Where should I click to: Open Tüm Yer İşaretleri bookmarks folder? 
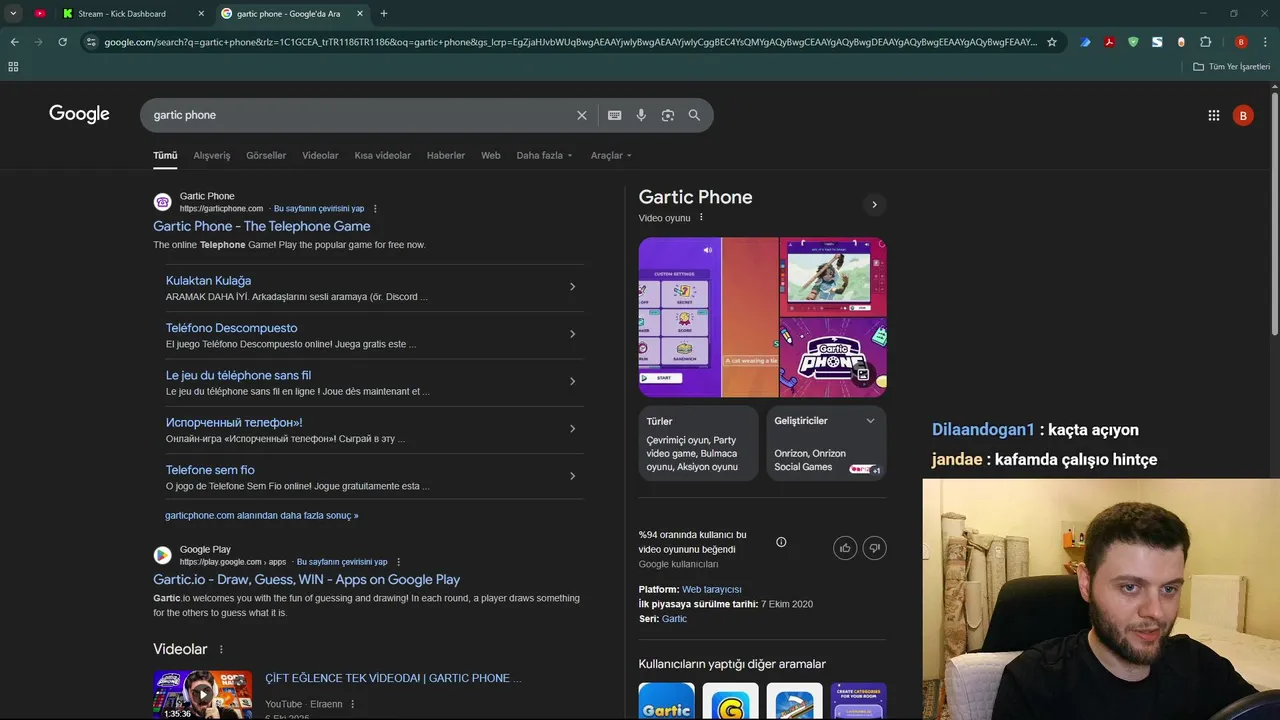(1232, 67)
